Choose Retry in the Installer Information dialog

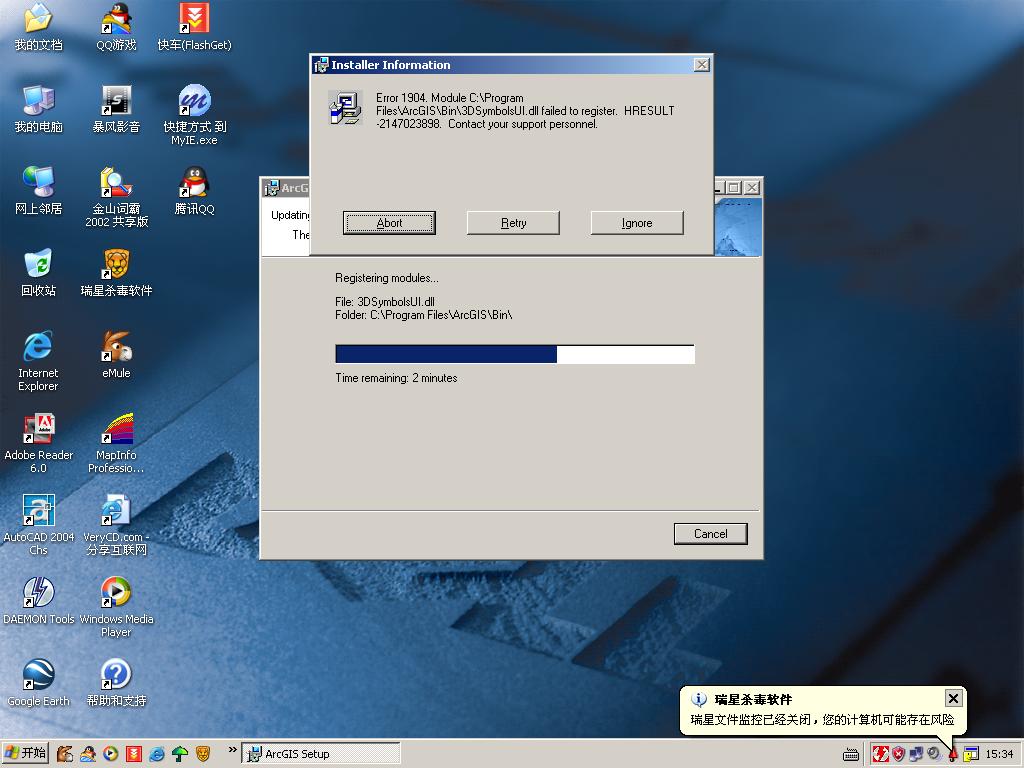click(513, 223)
